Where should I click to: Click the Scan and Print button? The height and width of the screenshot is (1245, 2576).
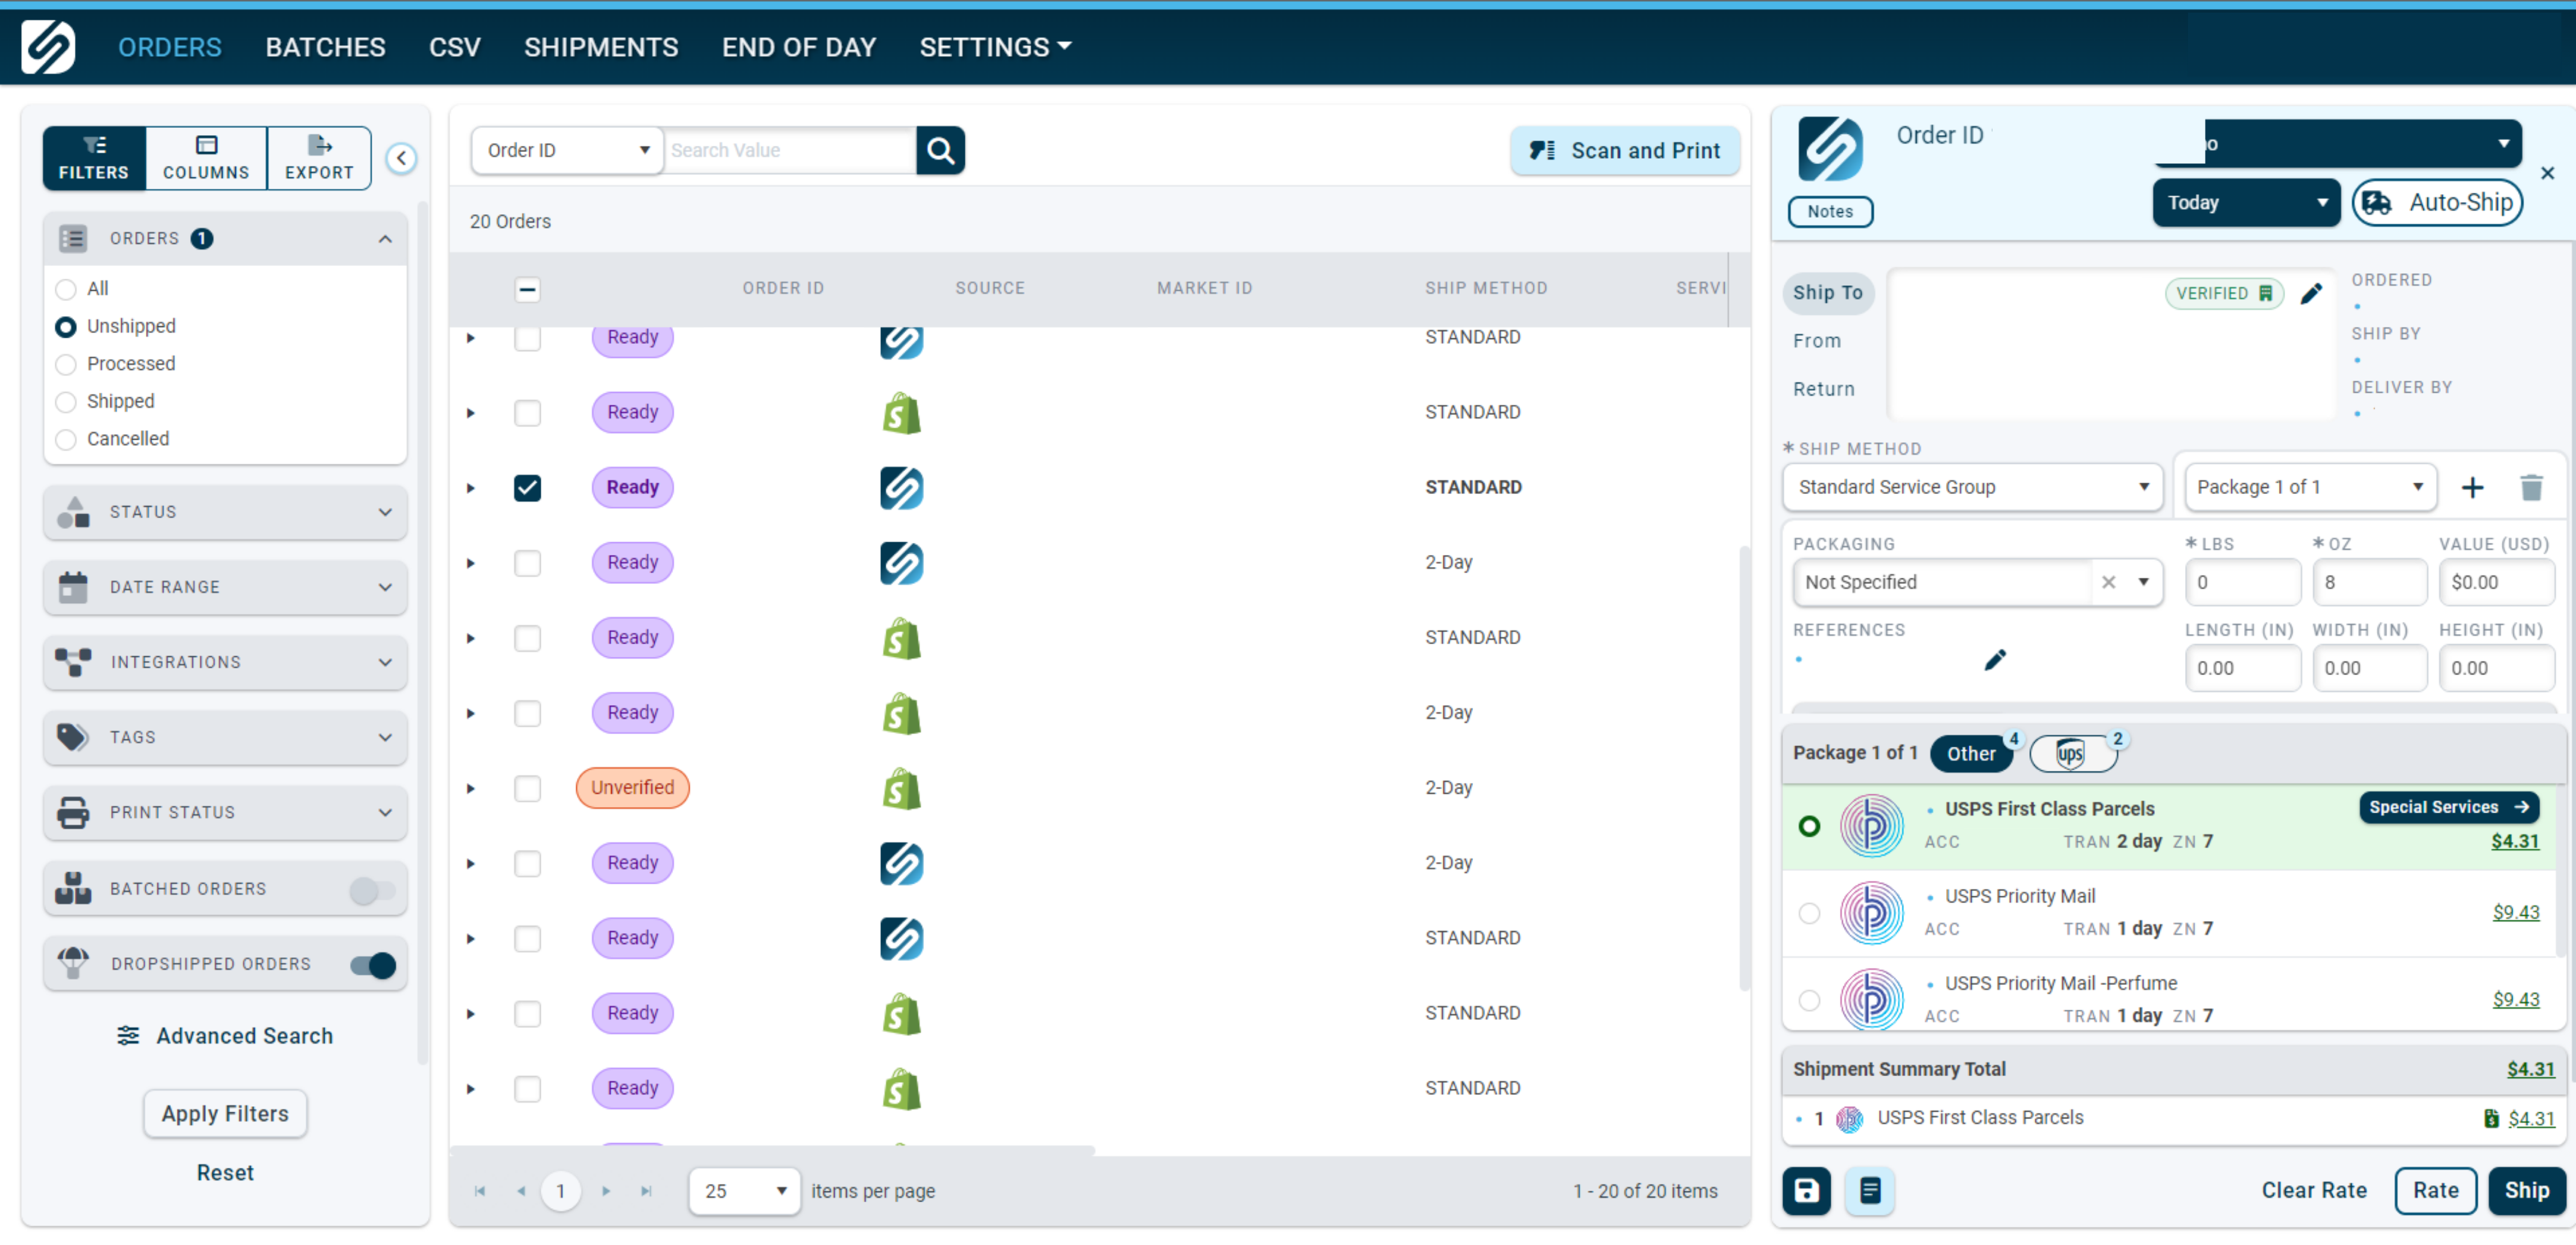click(1625, 150)
